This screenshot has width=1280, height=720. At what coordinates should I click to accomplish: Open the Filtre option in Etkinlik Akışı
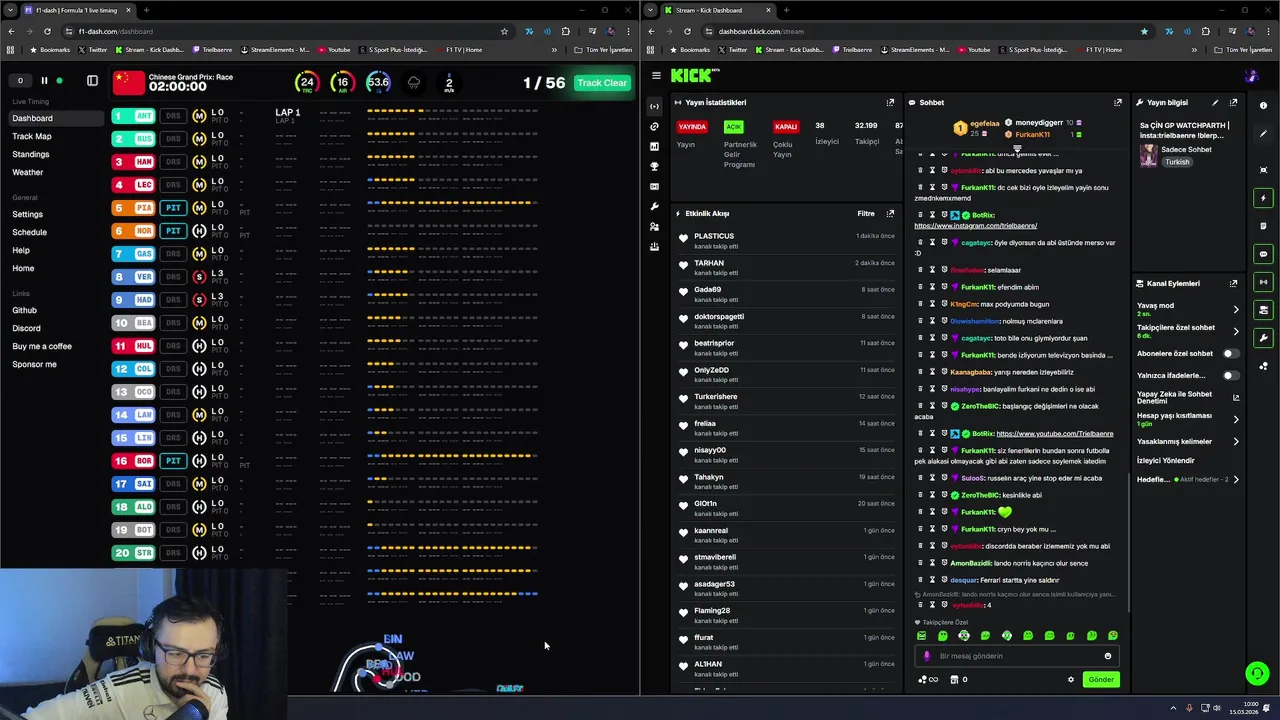point(866,213)
